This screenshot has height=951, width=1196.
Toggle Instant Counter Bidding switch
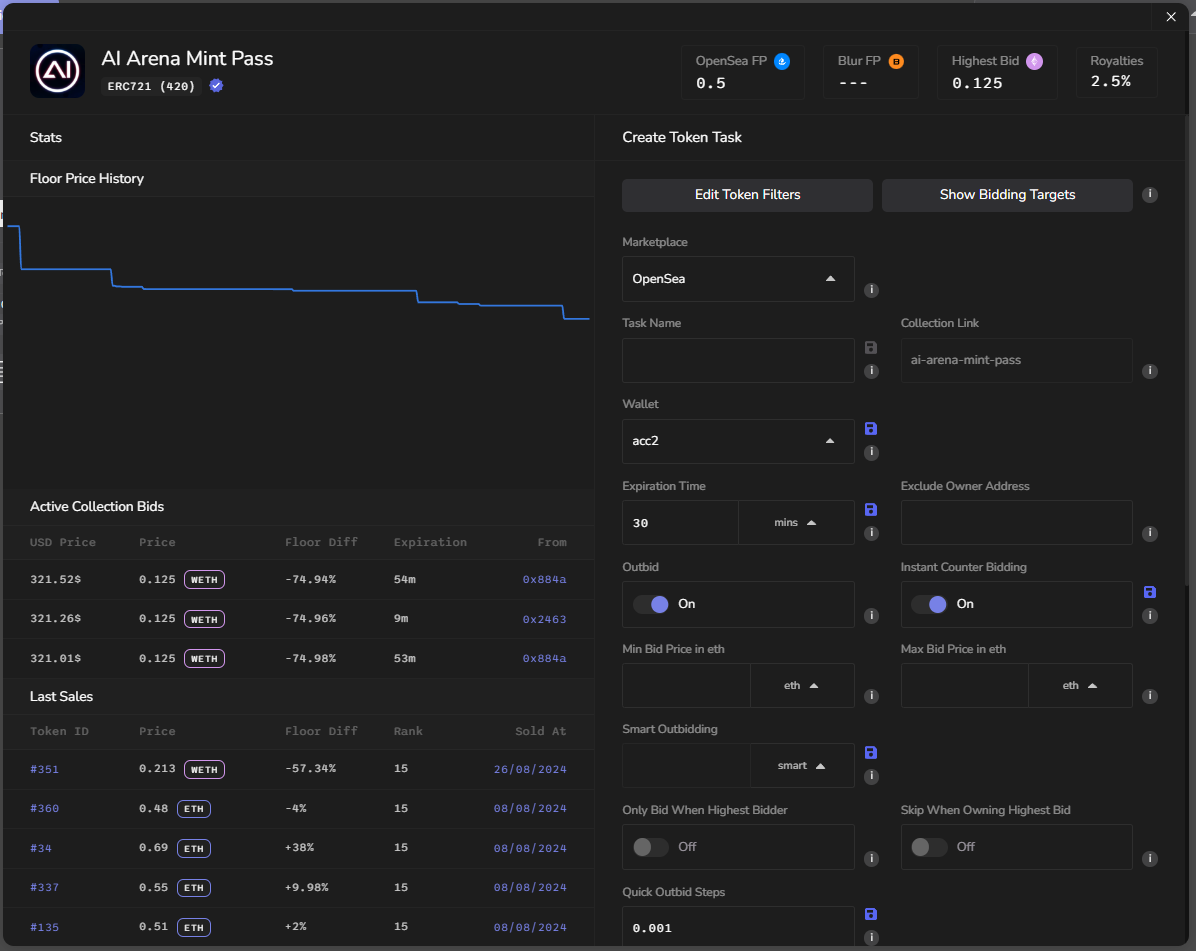coord(930,605)
